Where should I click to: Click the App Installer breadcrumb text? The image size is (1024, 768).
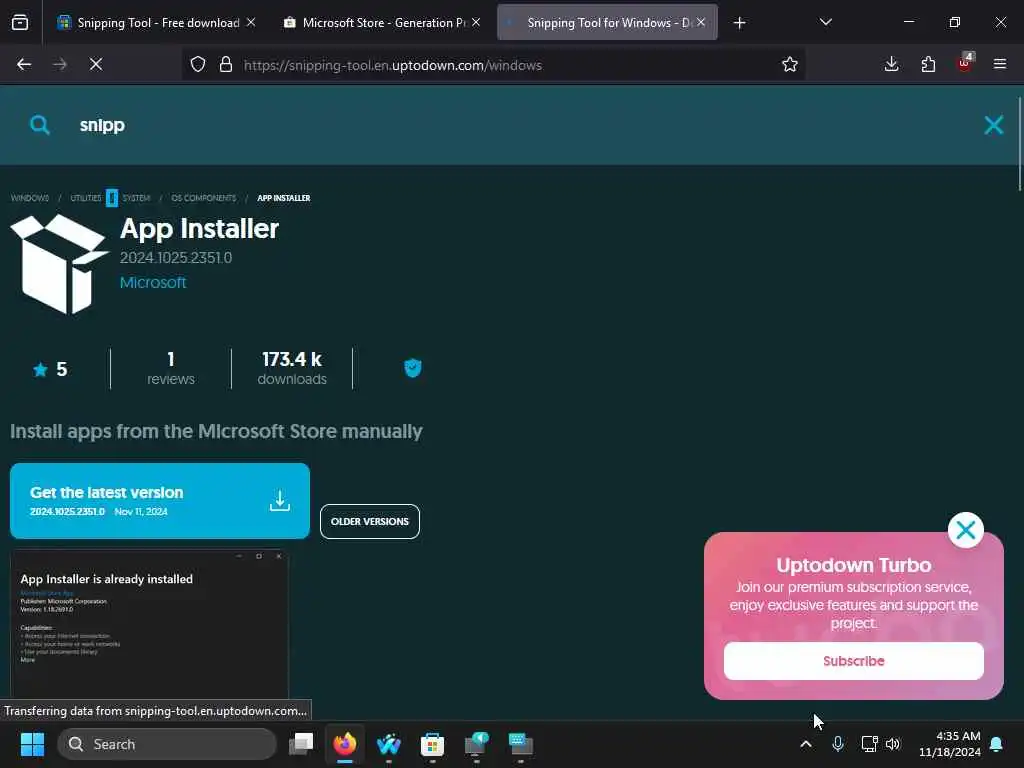(x=283, y=198)
